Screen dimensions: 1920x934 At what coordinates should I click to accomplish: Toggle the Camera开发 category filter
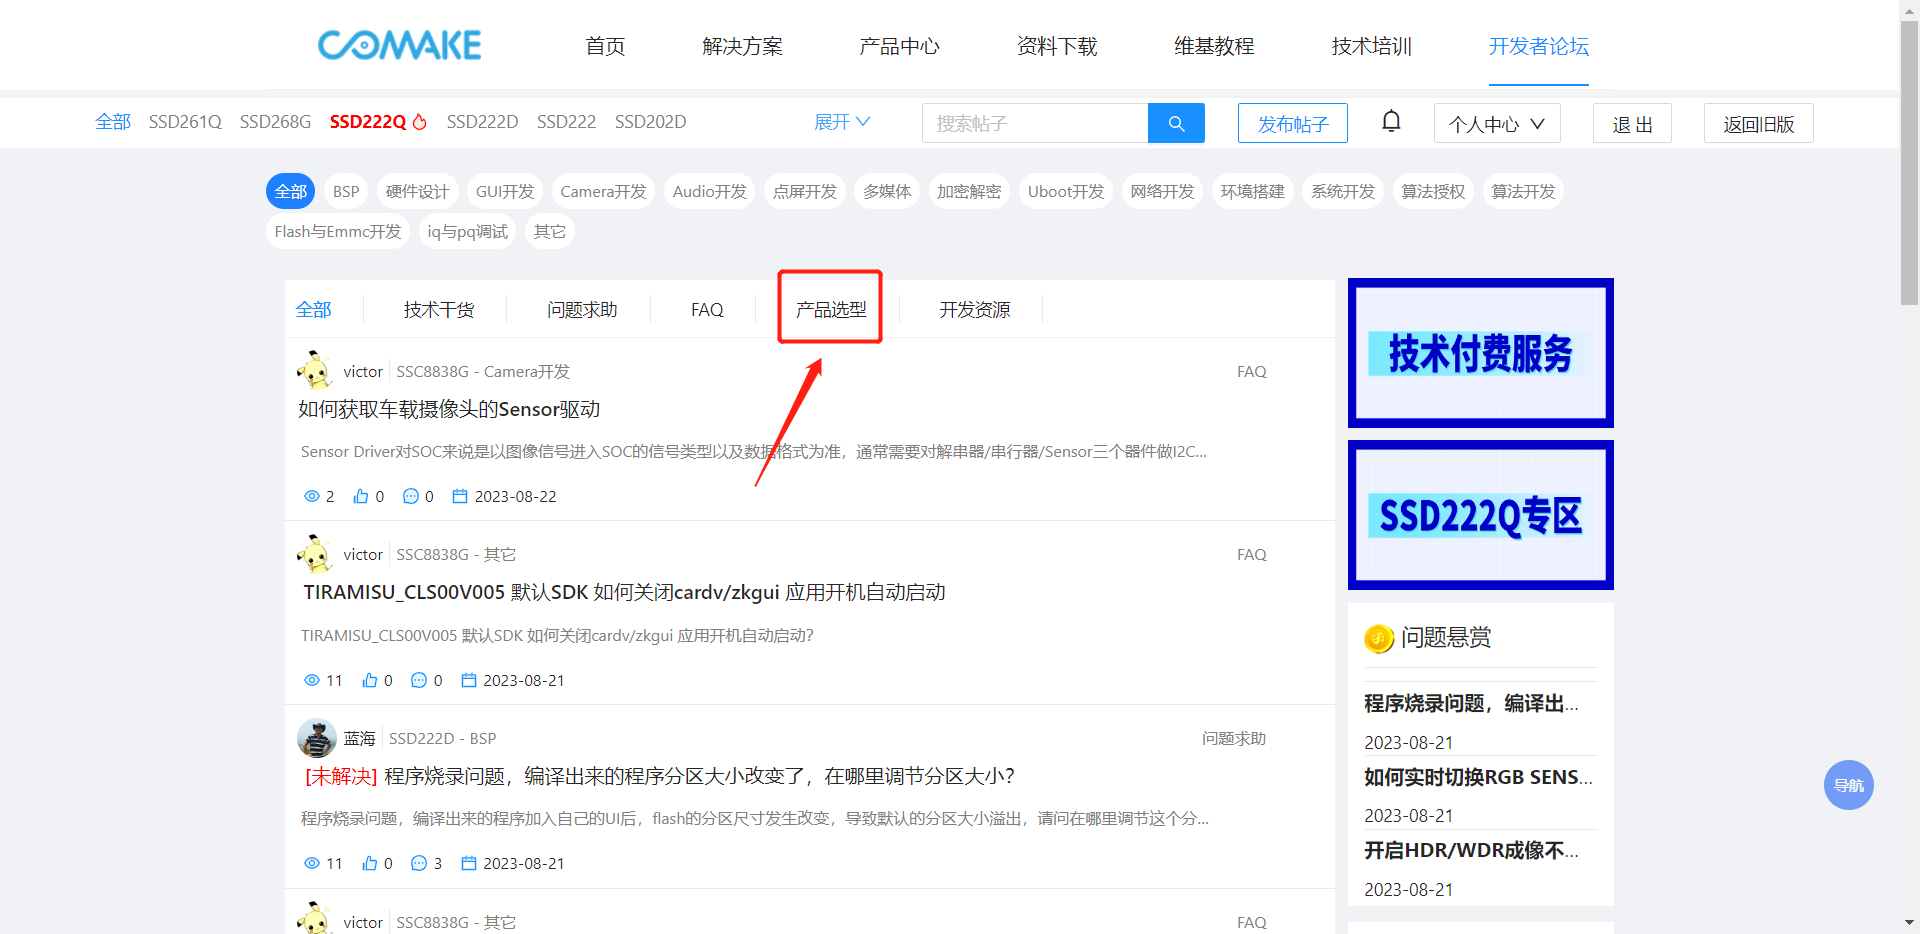(x=603, y=191)
